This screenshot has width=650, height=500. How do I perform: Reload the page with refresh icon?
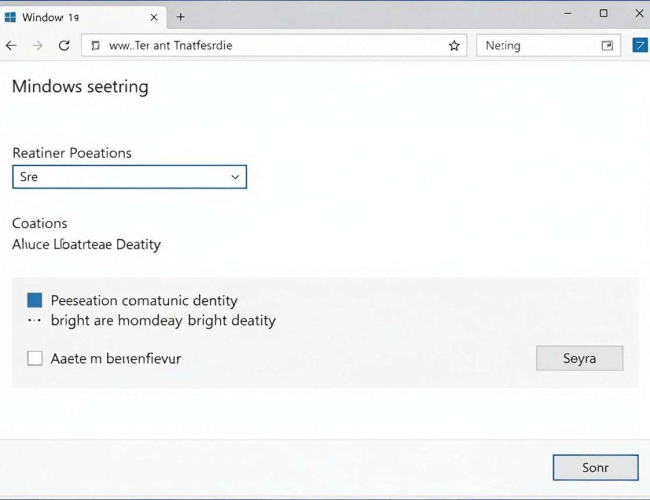tap(64, 46)
